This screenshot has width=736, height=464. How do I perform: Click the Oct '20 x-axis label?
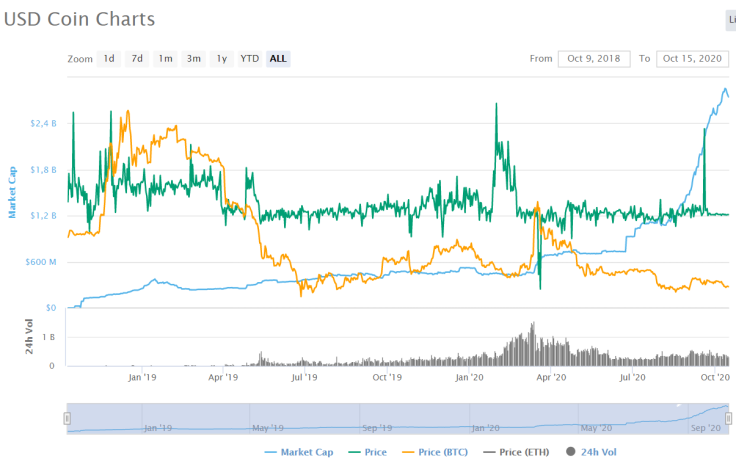coord(715,377)
